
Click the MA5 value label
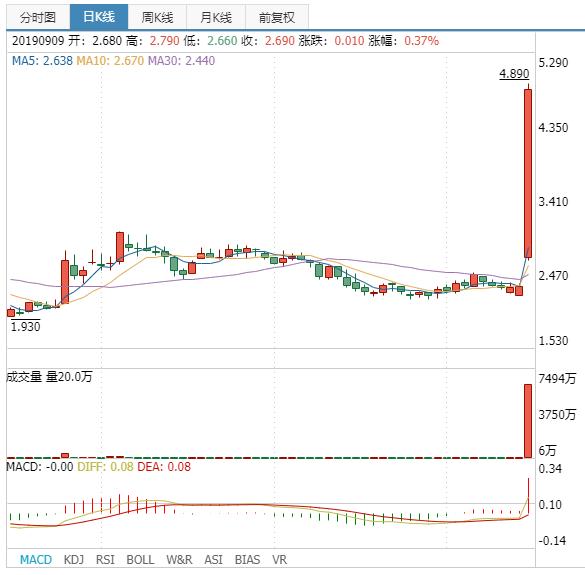(42, 60)
